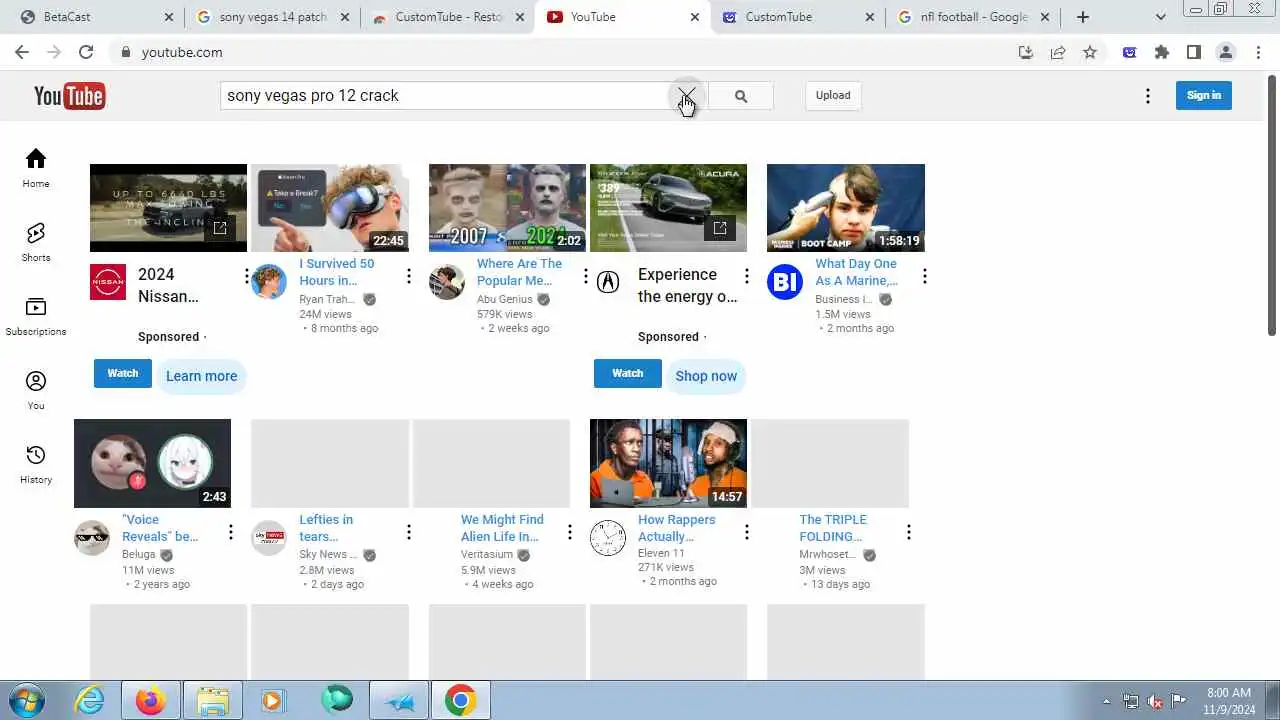This screenshot has width=1280, height=720.
Task: Launch Internet Explorer from taskbar
Action: click(x=90, y=700)
